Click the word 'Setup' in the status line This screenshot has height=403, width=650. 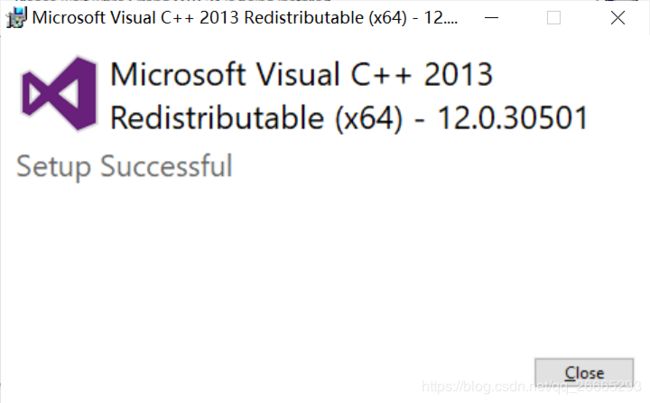coord(53,167)
